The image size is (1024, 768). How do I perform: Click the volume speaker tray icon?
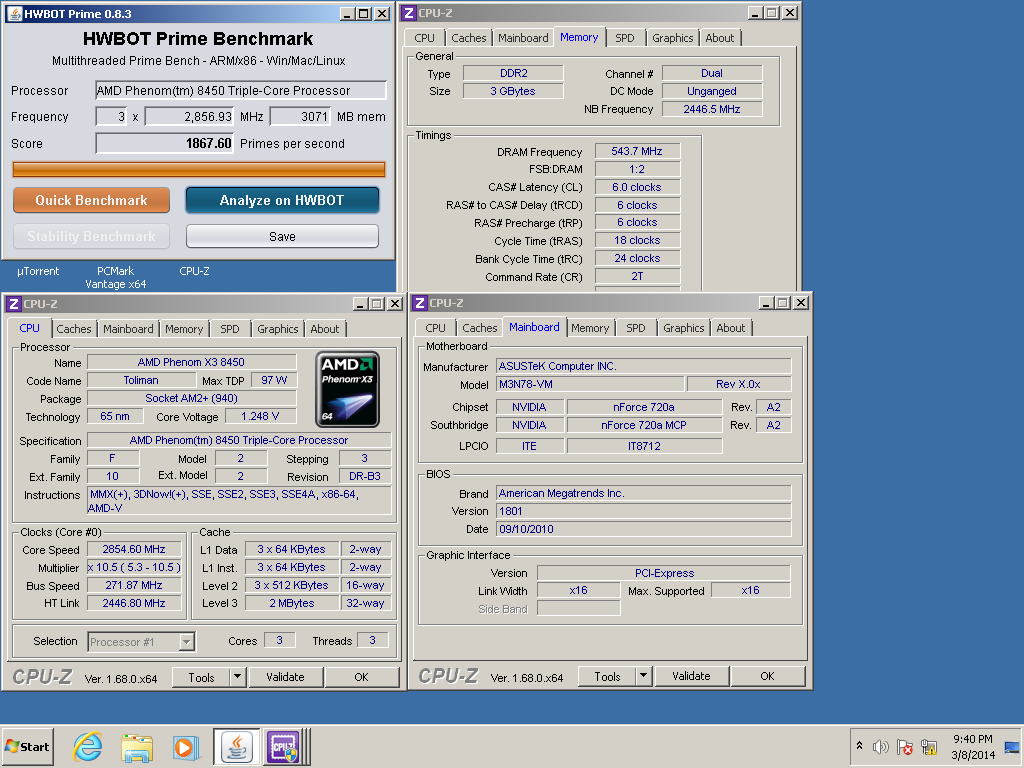tap(880, 746)
